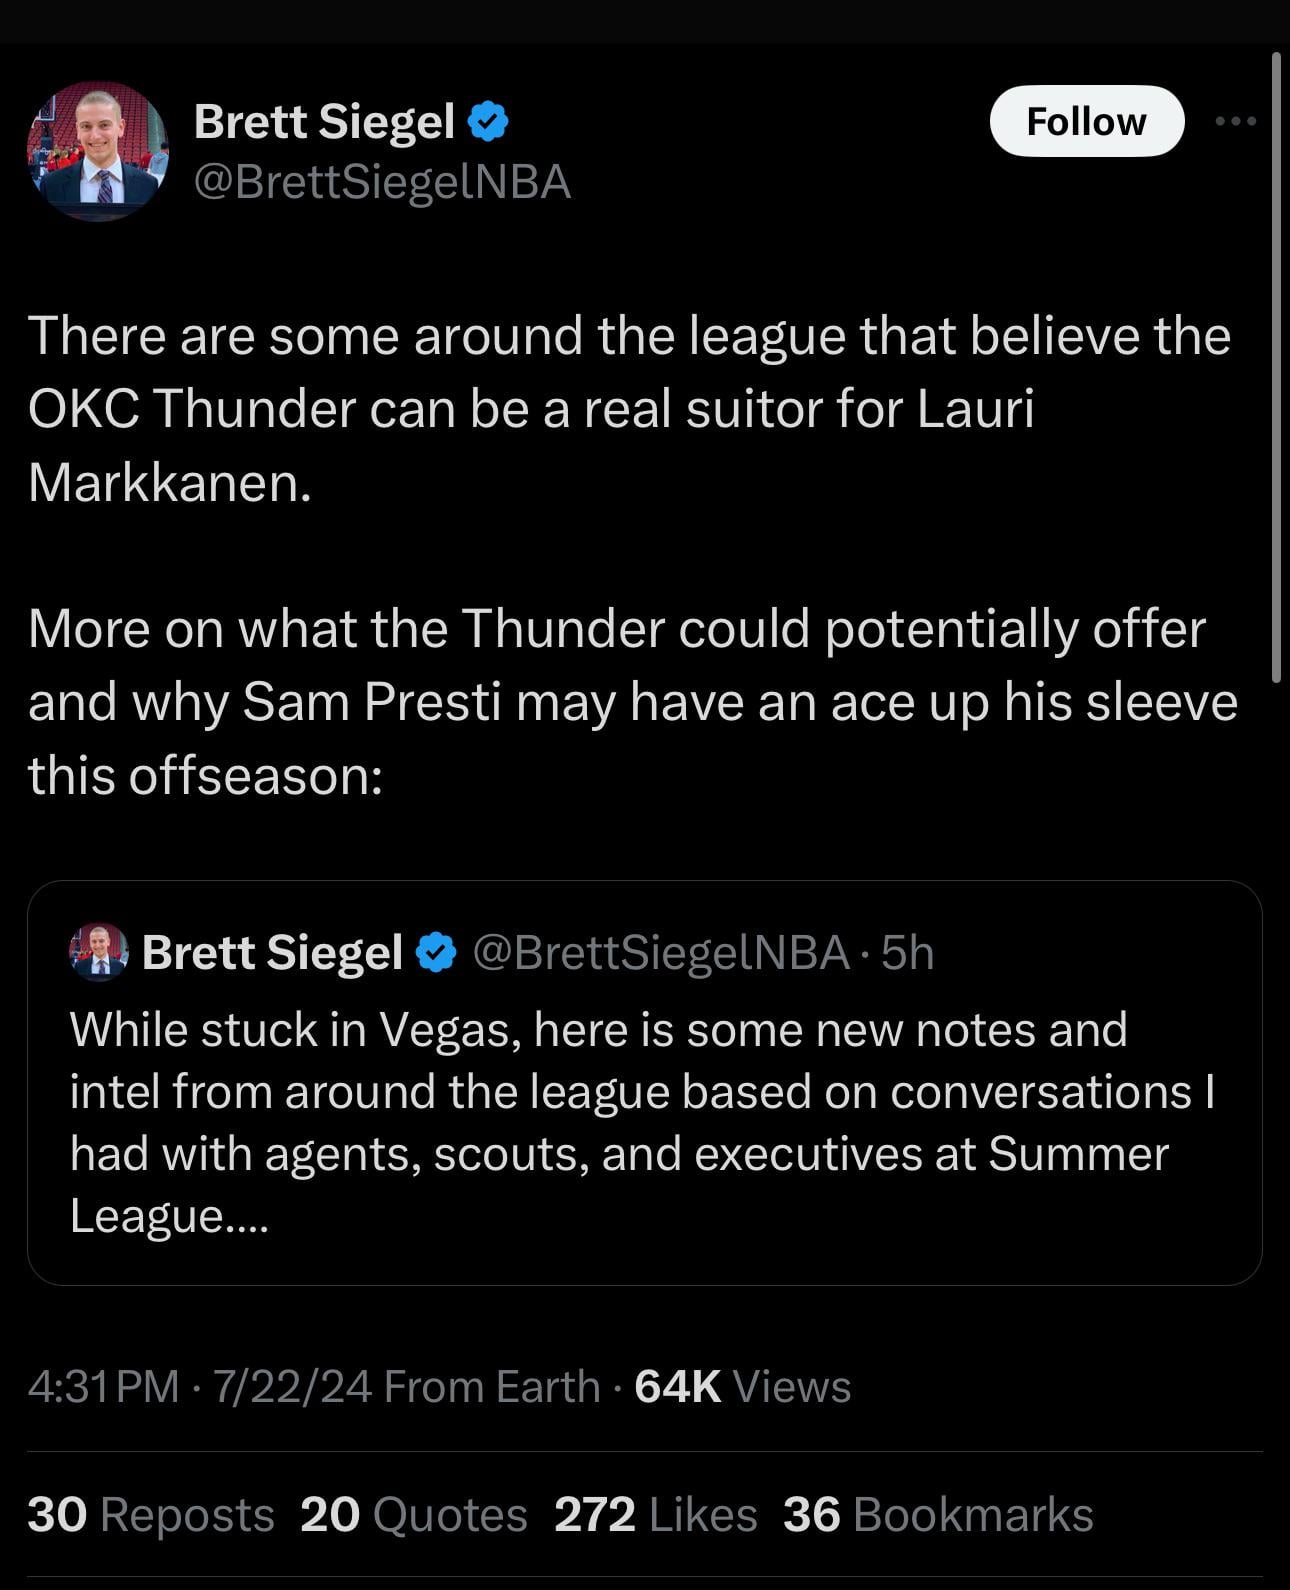This screenshot has width=1290, height=1590.
Task: Click the 4:31 PM · 7/22/24 timestamp
Action: (x=200, y=1387)
